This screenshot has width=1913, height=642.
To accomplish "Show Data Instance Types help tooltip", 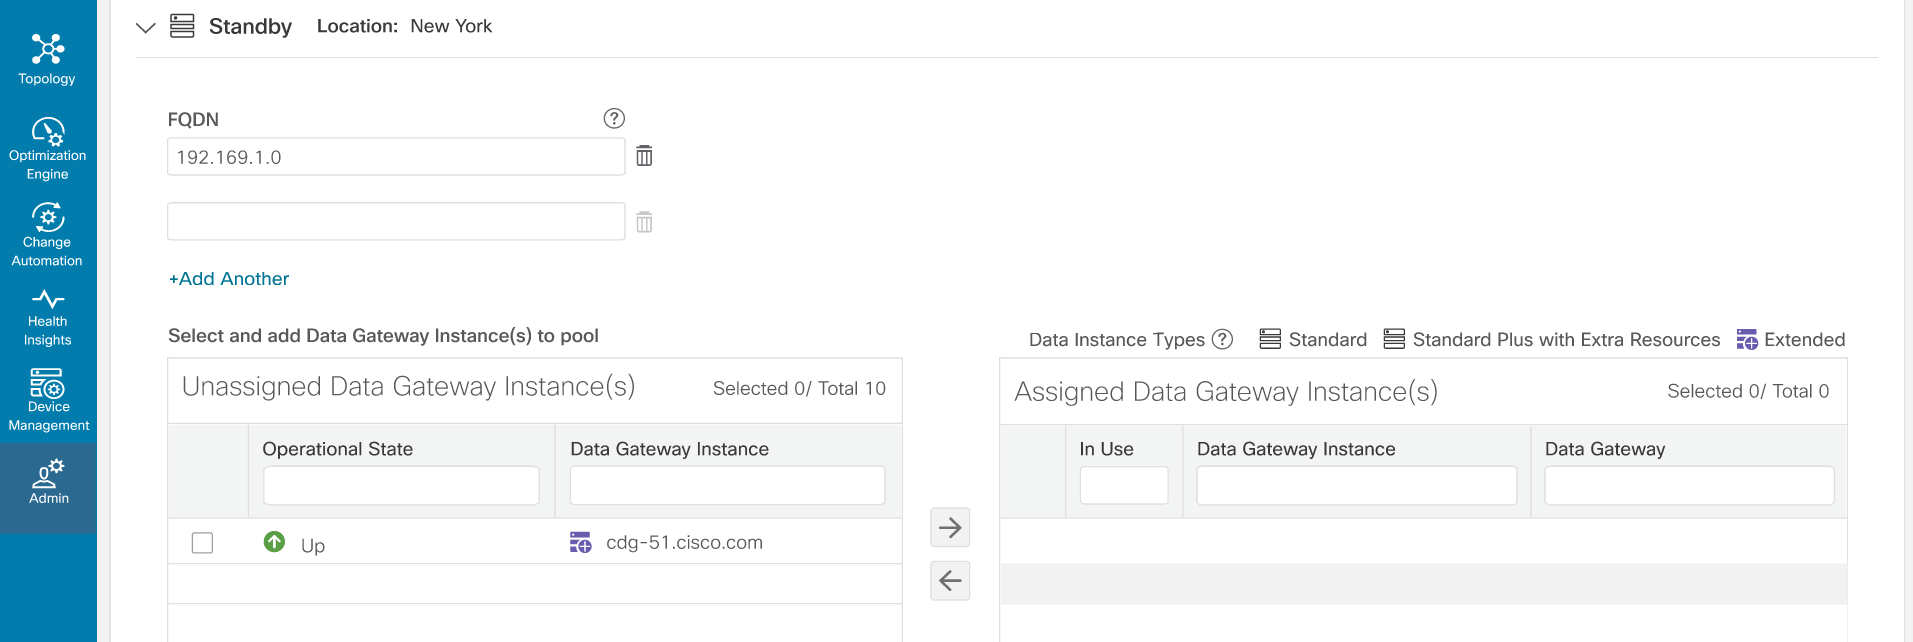I will click(1222, 339).
